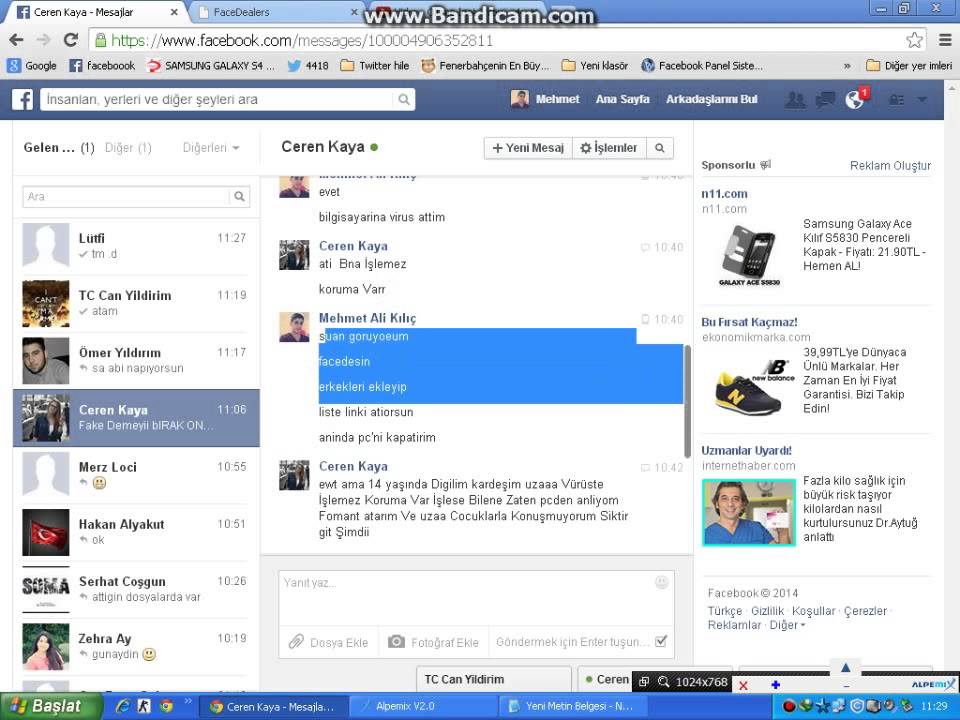Click the page's vertical scrollbar up arrow
960x720 pixels.
(951, 88)
